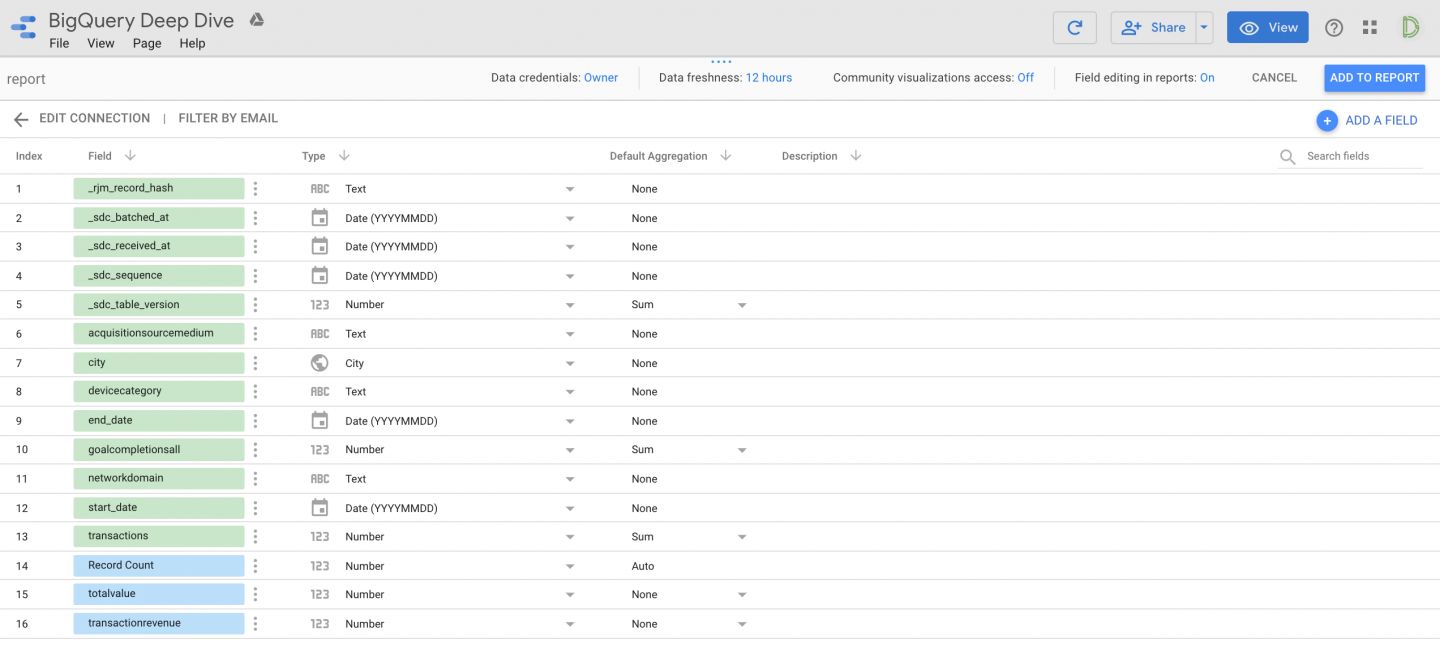Open the options menu beside _rjm_record_hash field
Screen dimensions: 1440x665
[x=256, y=188]
